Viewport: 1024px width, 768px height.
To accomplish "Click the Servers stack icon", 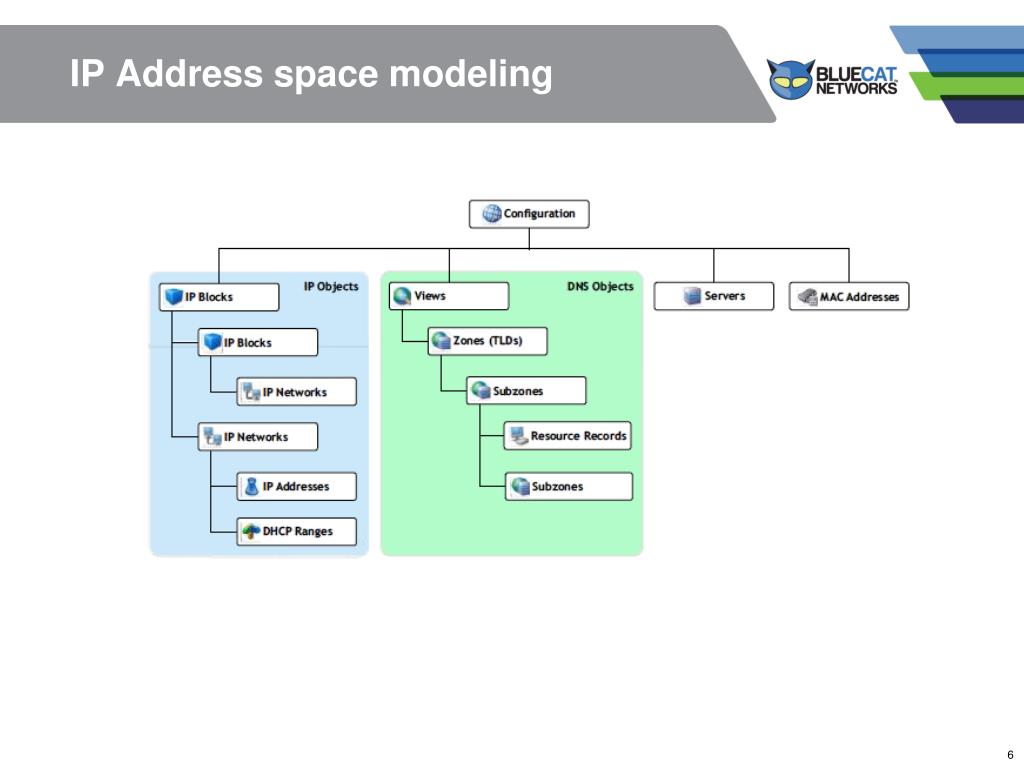I will pos(692,296).
